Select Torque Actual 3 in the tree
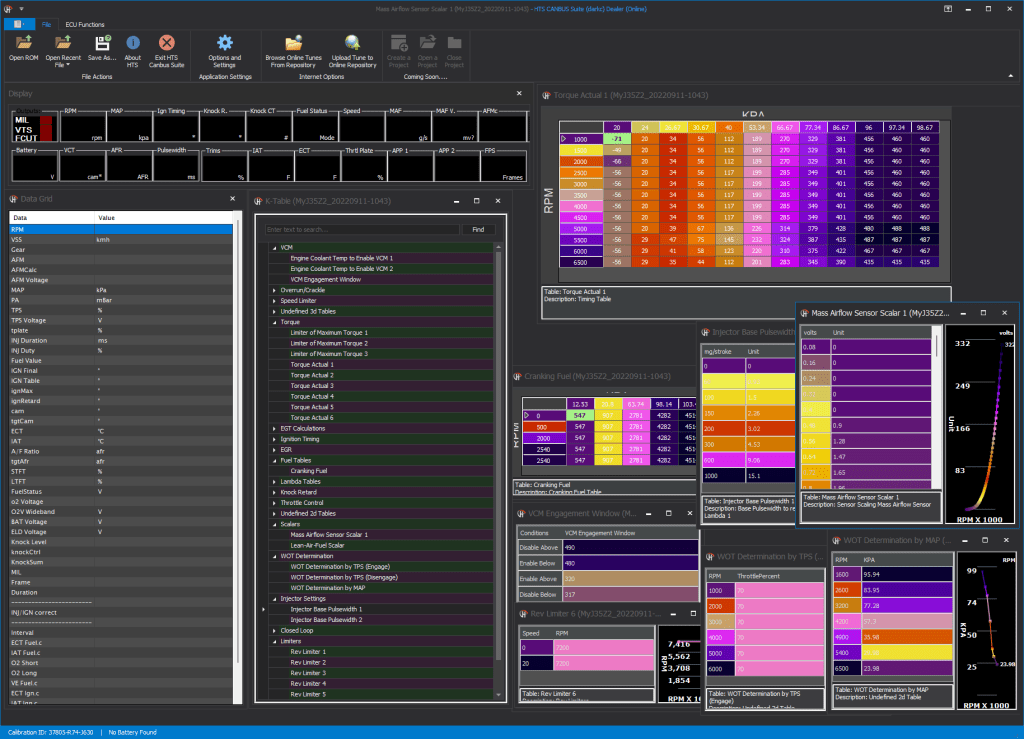The height and width of the screenshot is (739, 1024). tap(312, 386)
